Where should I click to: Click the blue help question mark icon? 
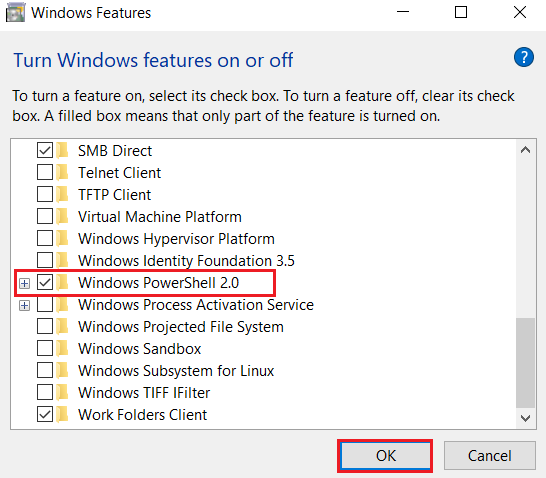click(523, 57)
